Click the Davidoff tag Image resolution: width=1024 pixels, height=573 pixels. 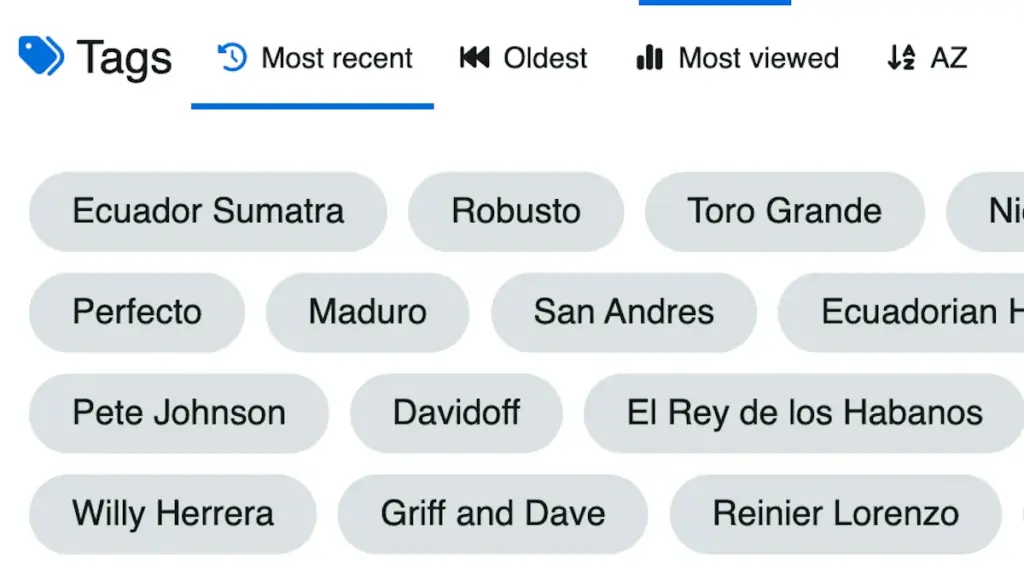pos(456,413)
